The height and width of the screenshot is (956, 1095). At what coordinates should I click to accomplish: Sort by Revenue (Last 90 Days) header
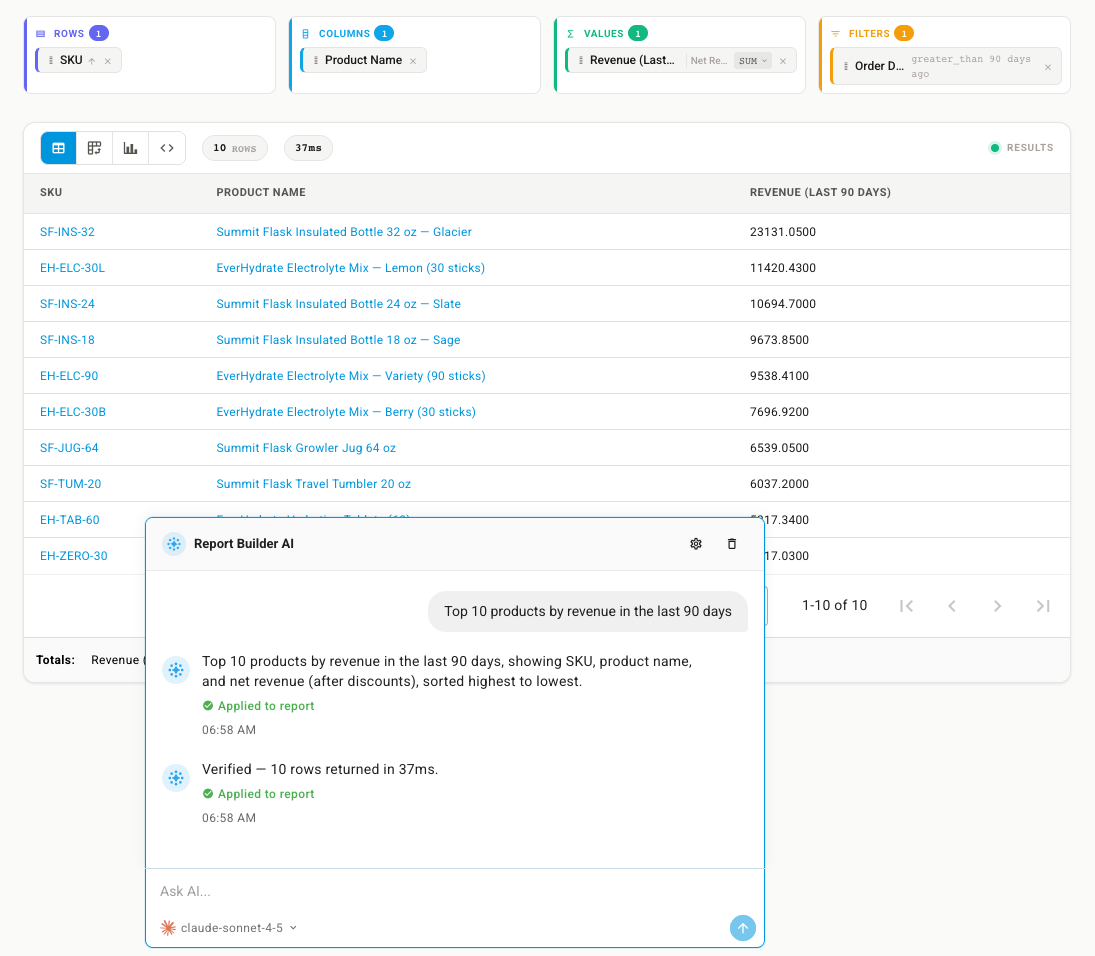[821, 192]
